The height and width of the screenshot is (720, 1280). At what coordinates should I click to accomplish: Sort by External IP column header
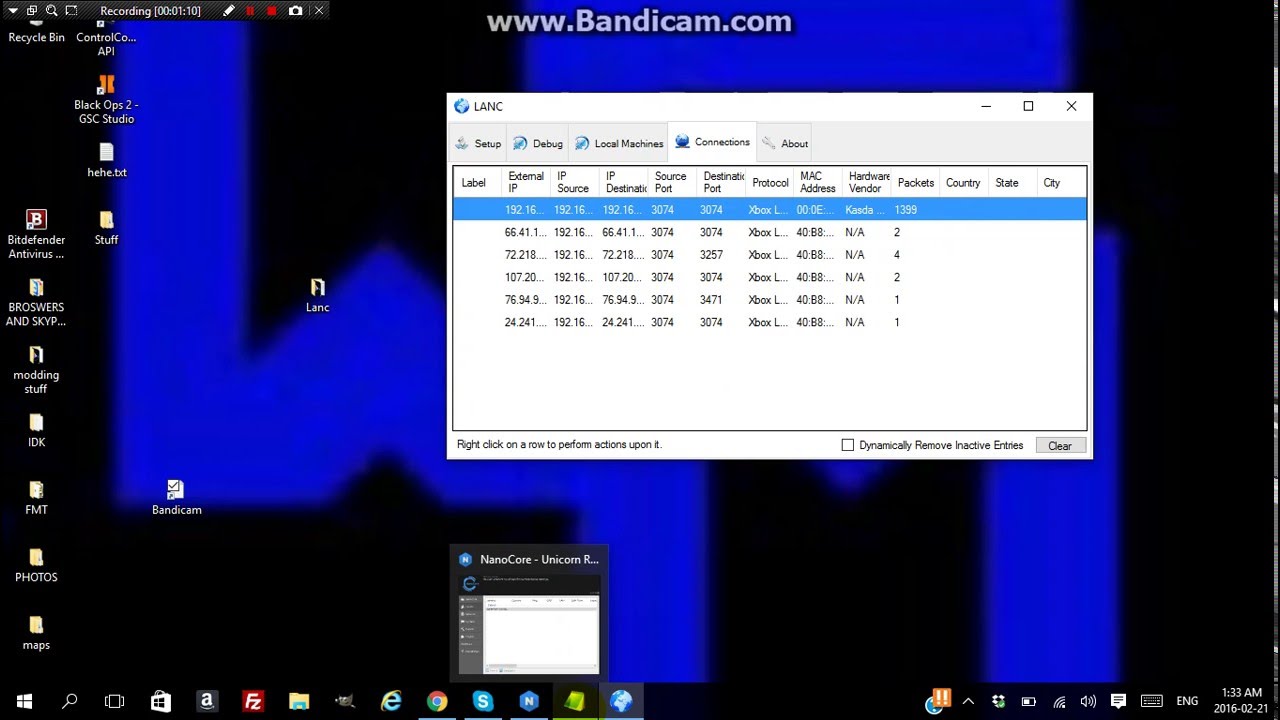tap(526, 182)
